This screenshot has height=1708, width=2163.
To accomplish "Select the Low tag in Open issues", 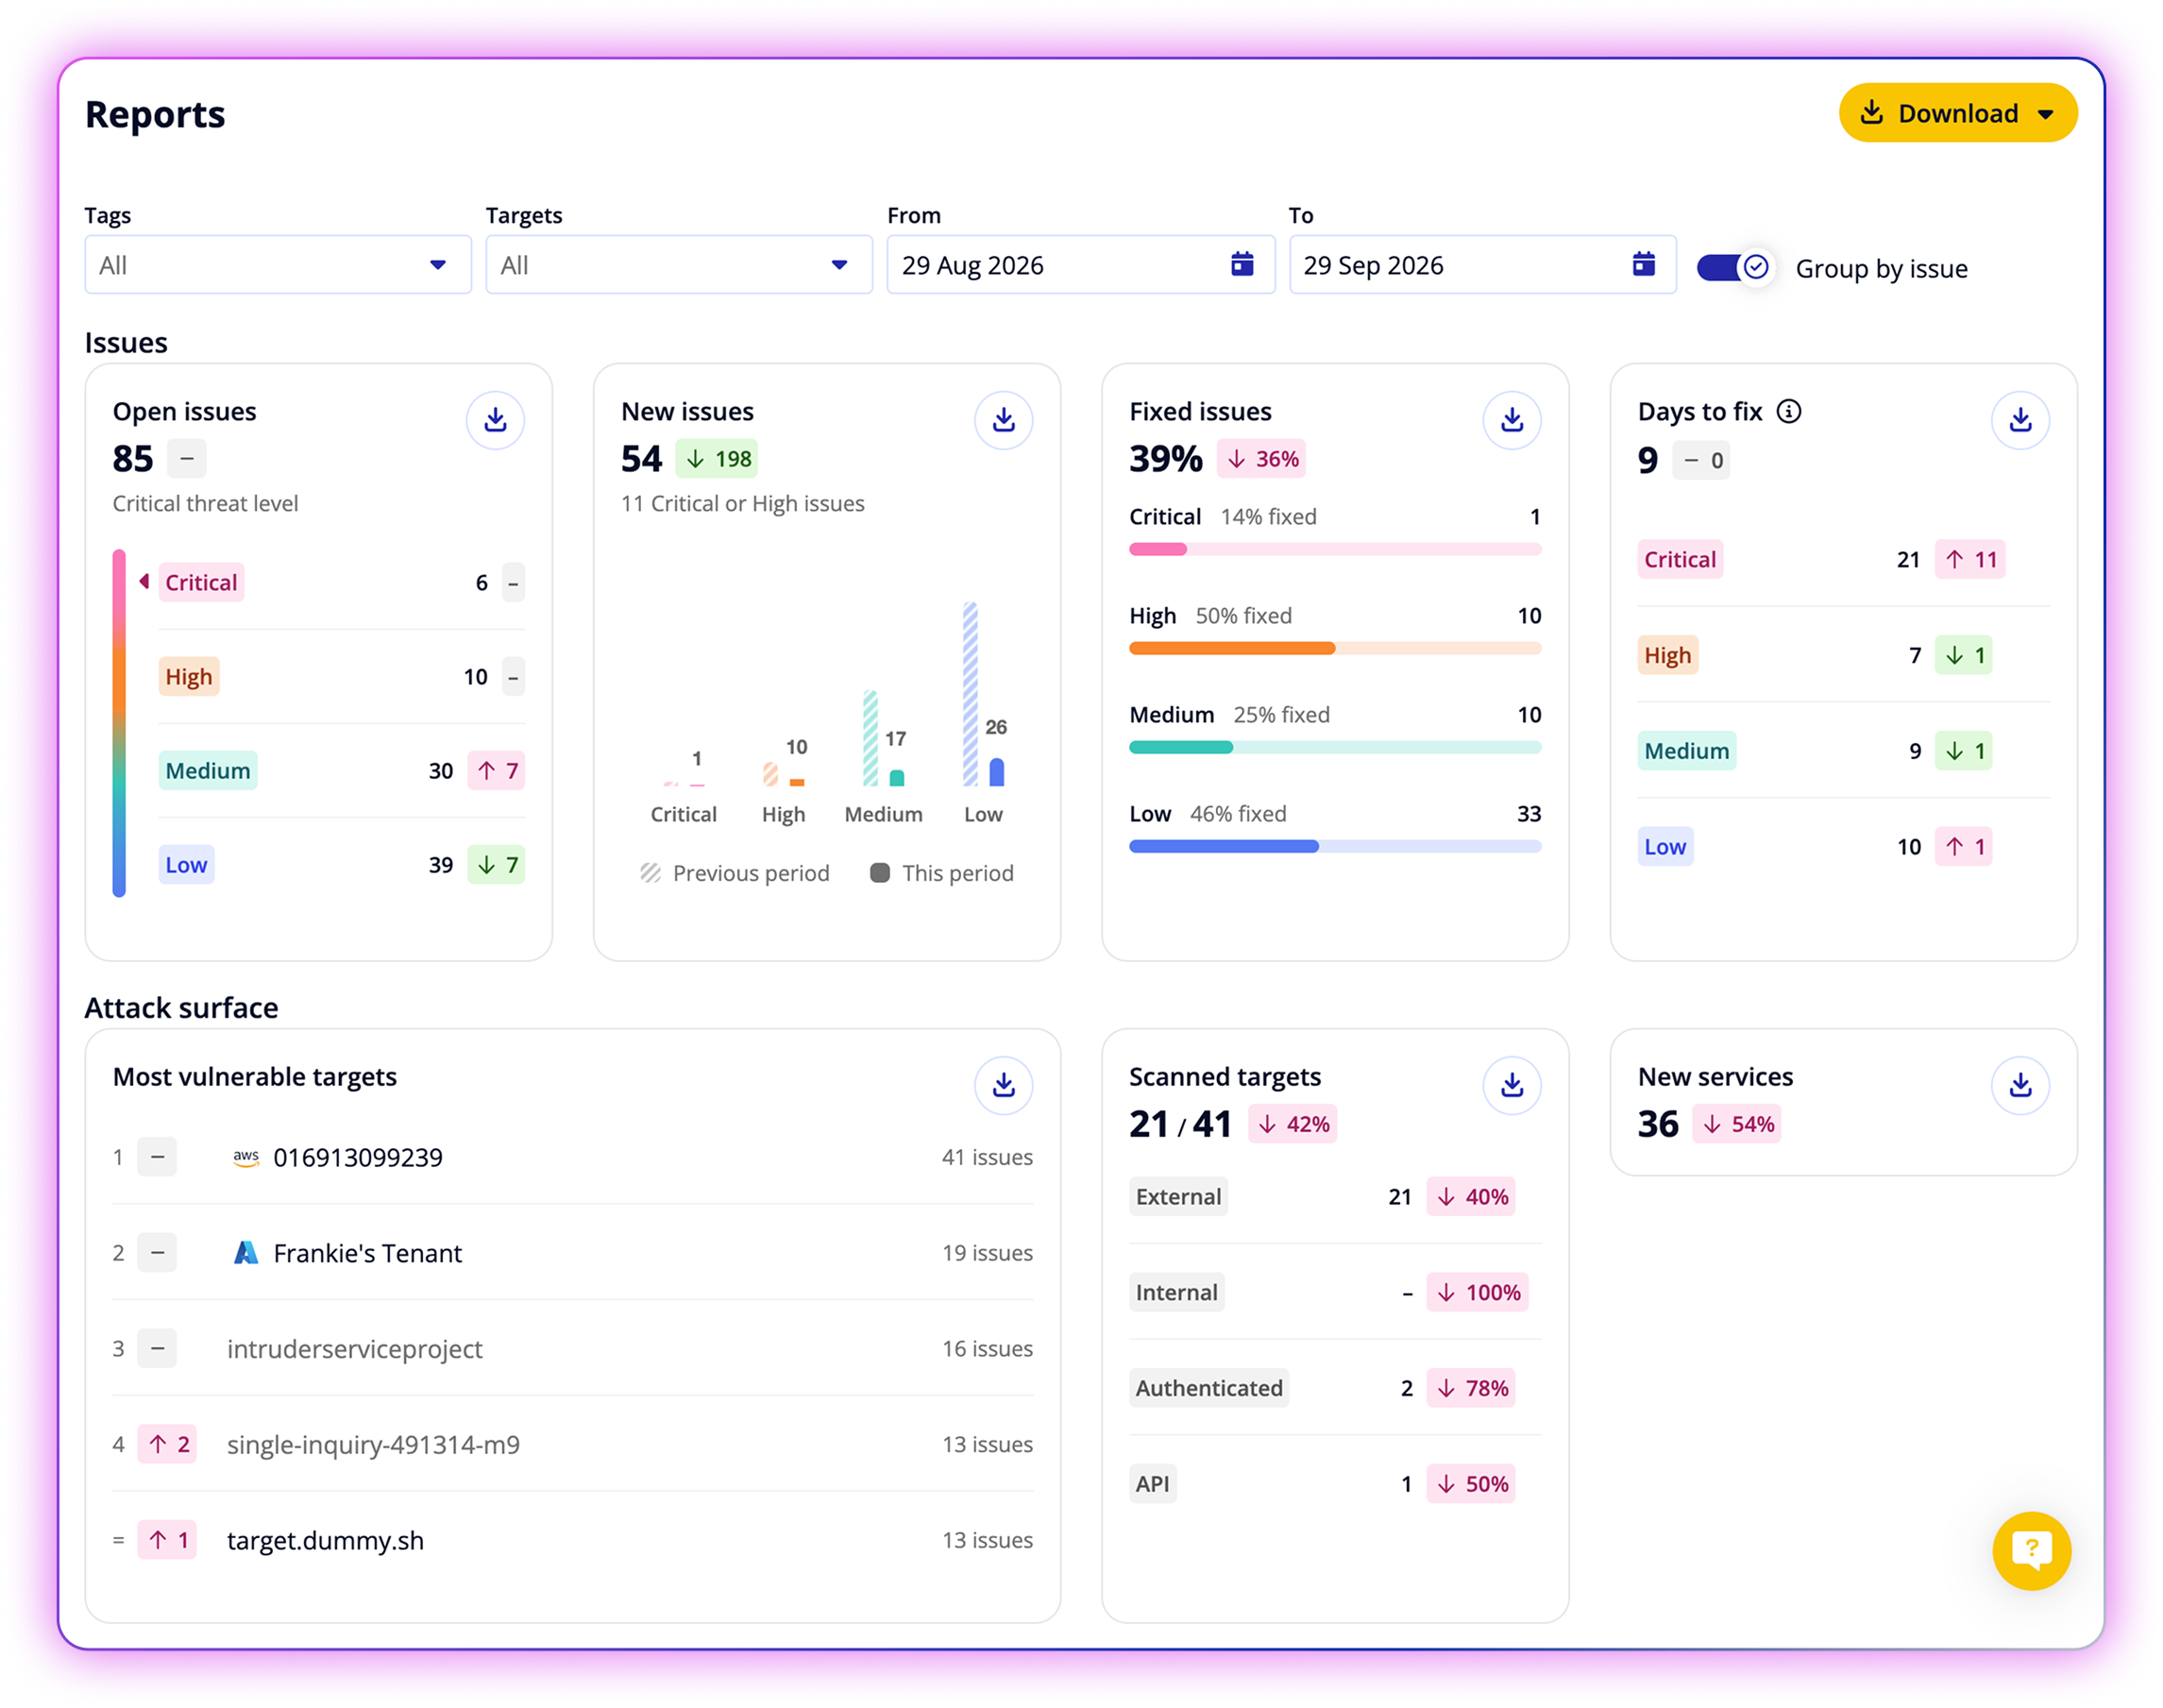I will [186, 865].
